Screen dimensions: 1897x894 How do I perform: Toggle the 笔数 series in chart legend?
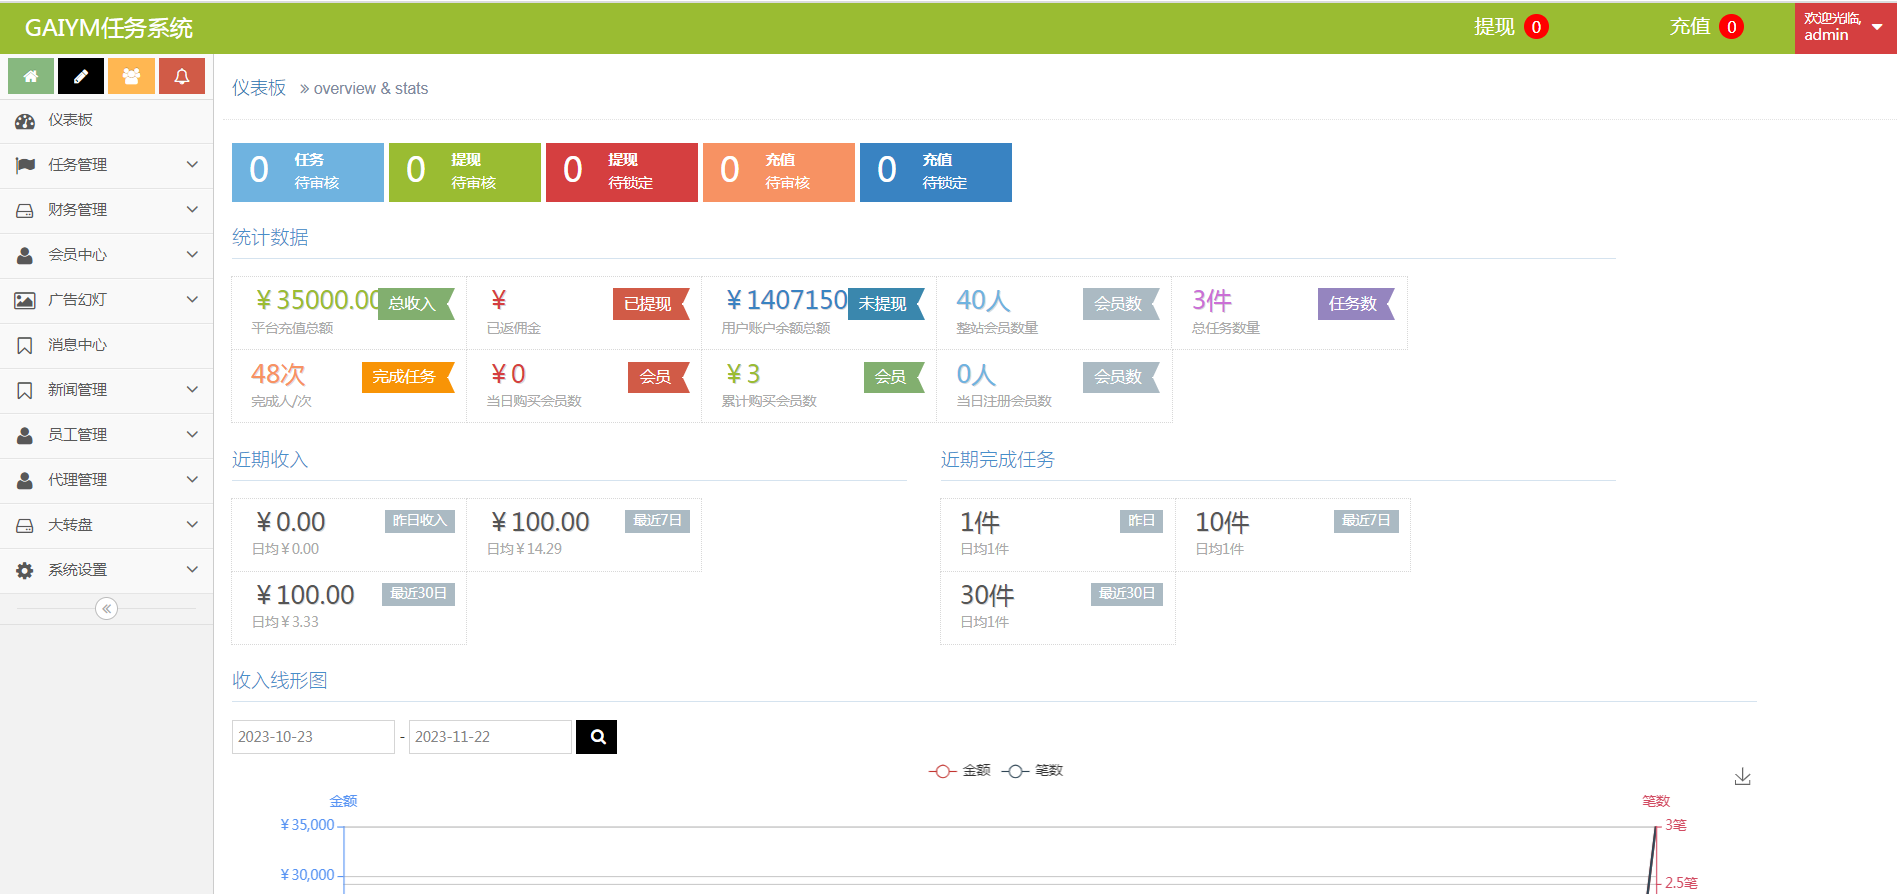[1033, 771]
